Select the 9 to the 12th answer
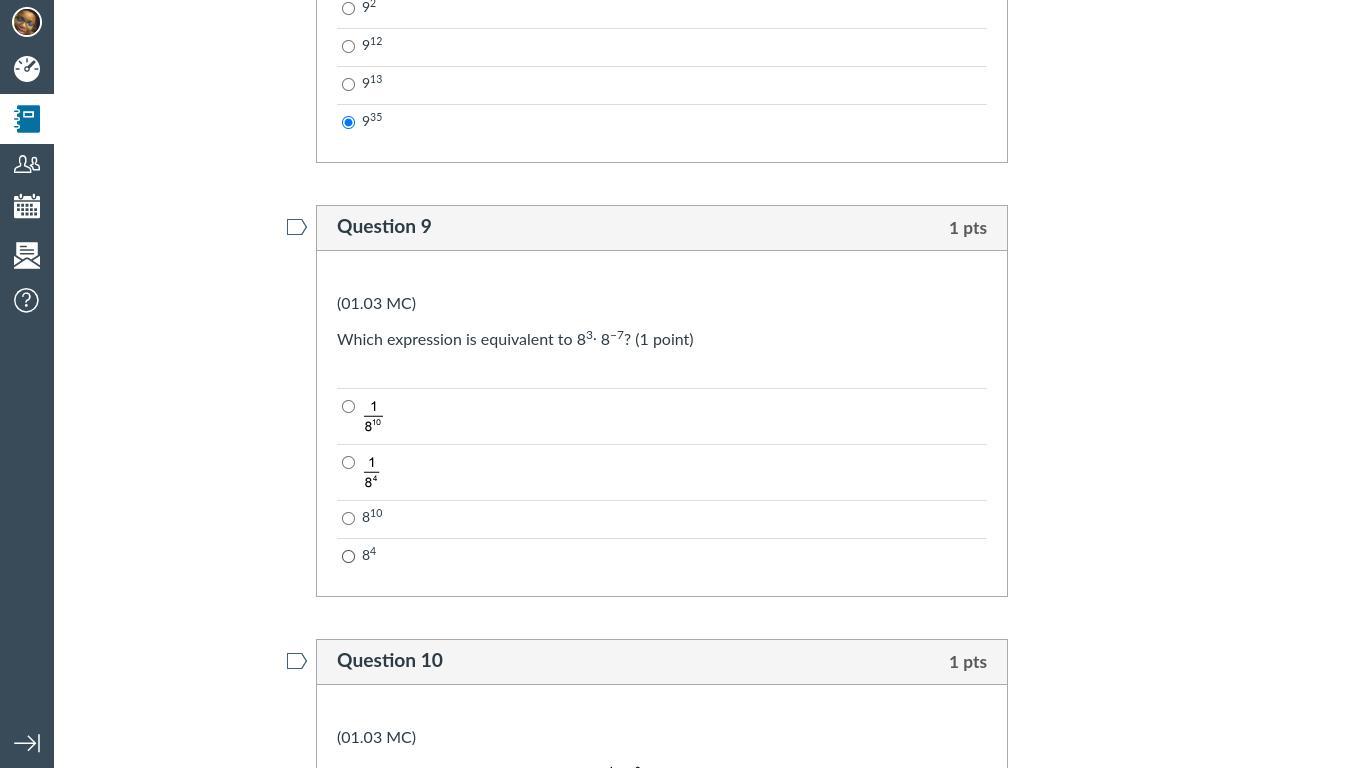1366x768 pixels. pyautogui.click(x=348, y=47)
